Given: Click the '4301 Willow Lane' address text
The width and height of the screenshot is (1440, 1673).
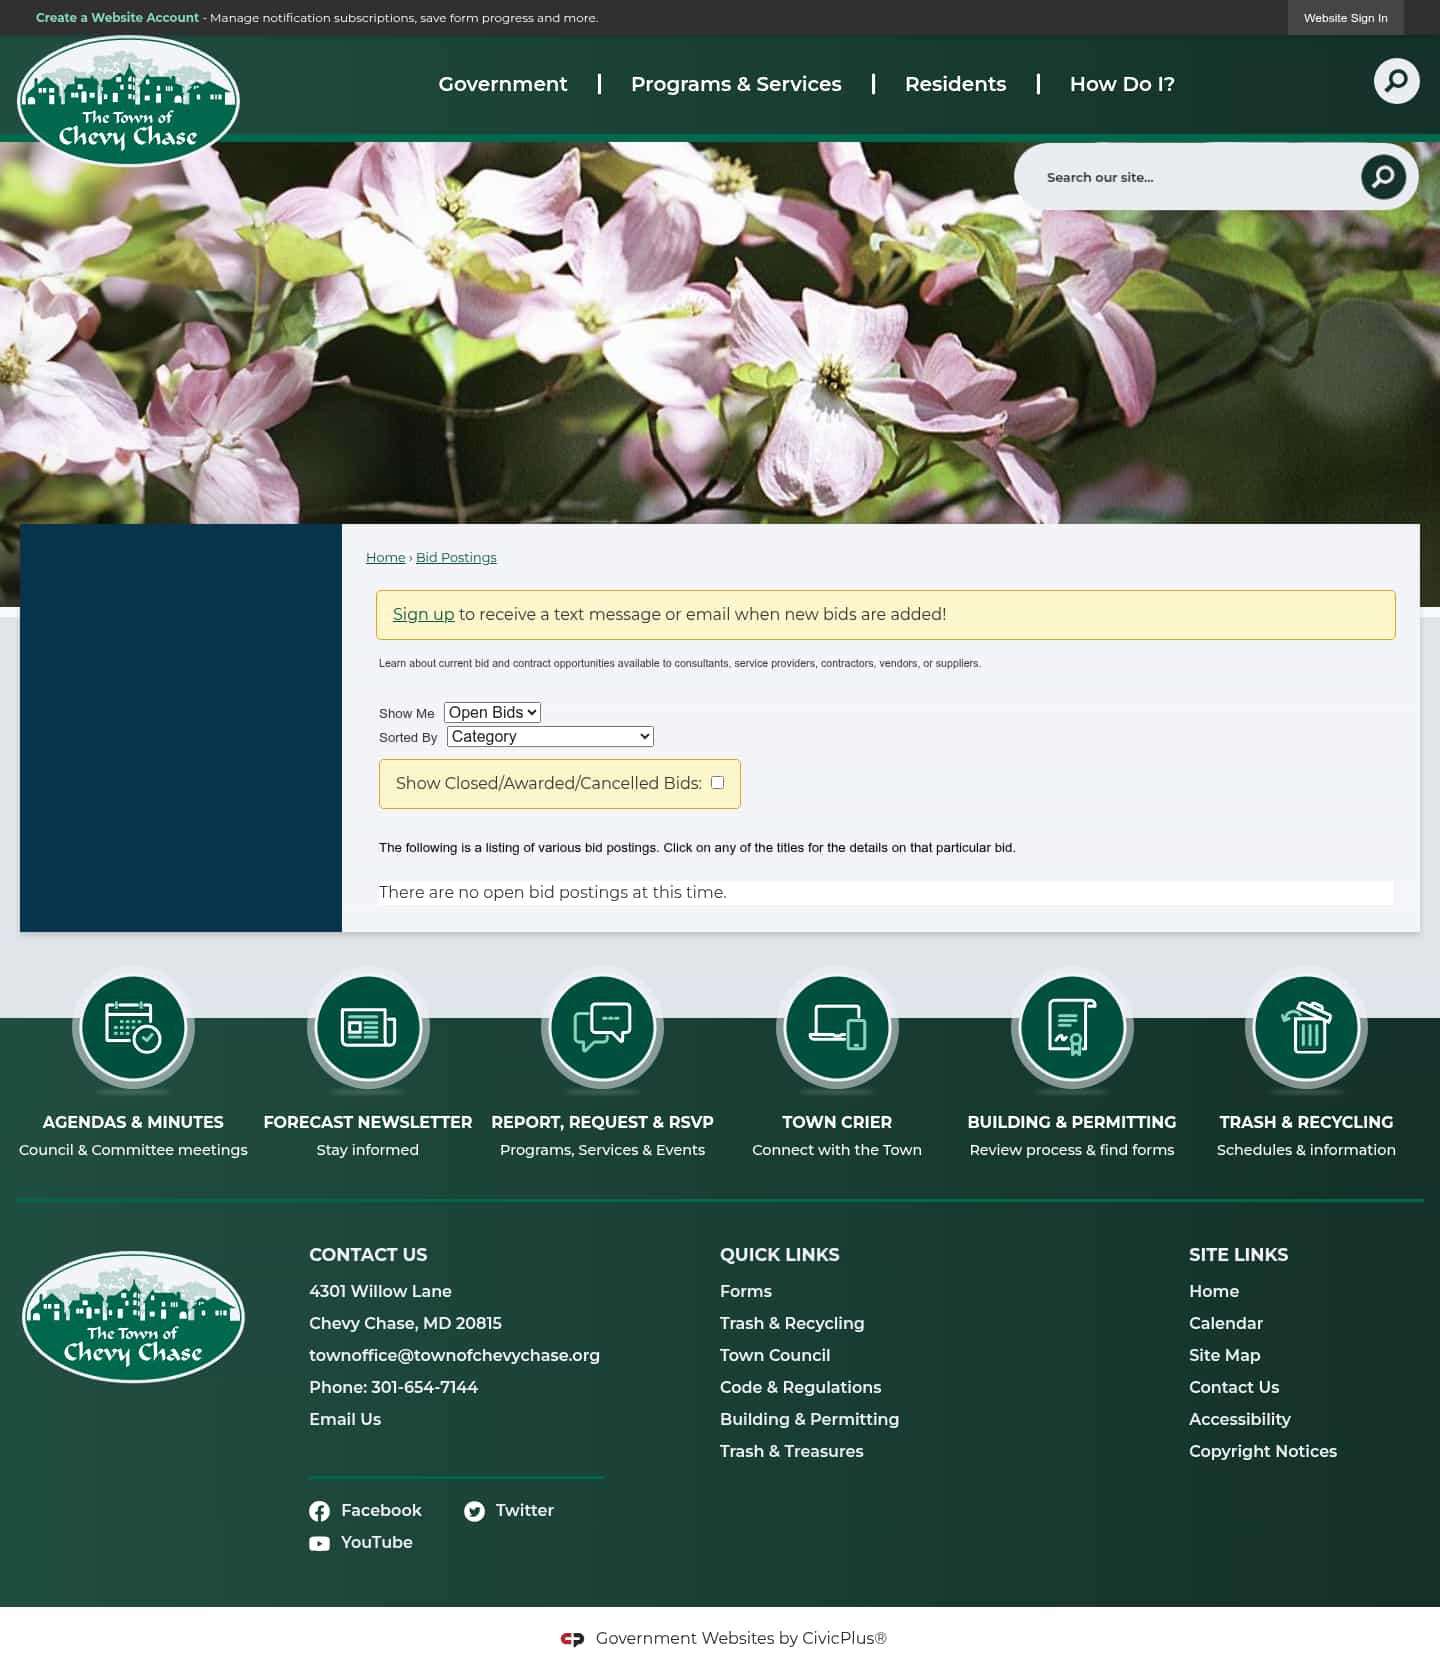Looking at the screenshot, I should pos(380,1291).
